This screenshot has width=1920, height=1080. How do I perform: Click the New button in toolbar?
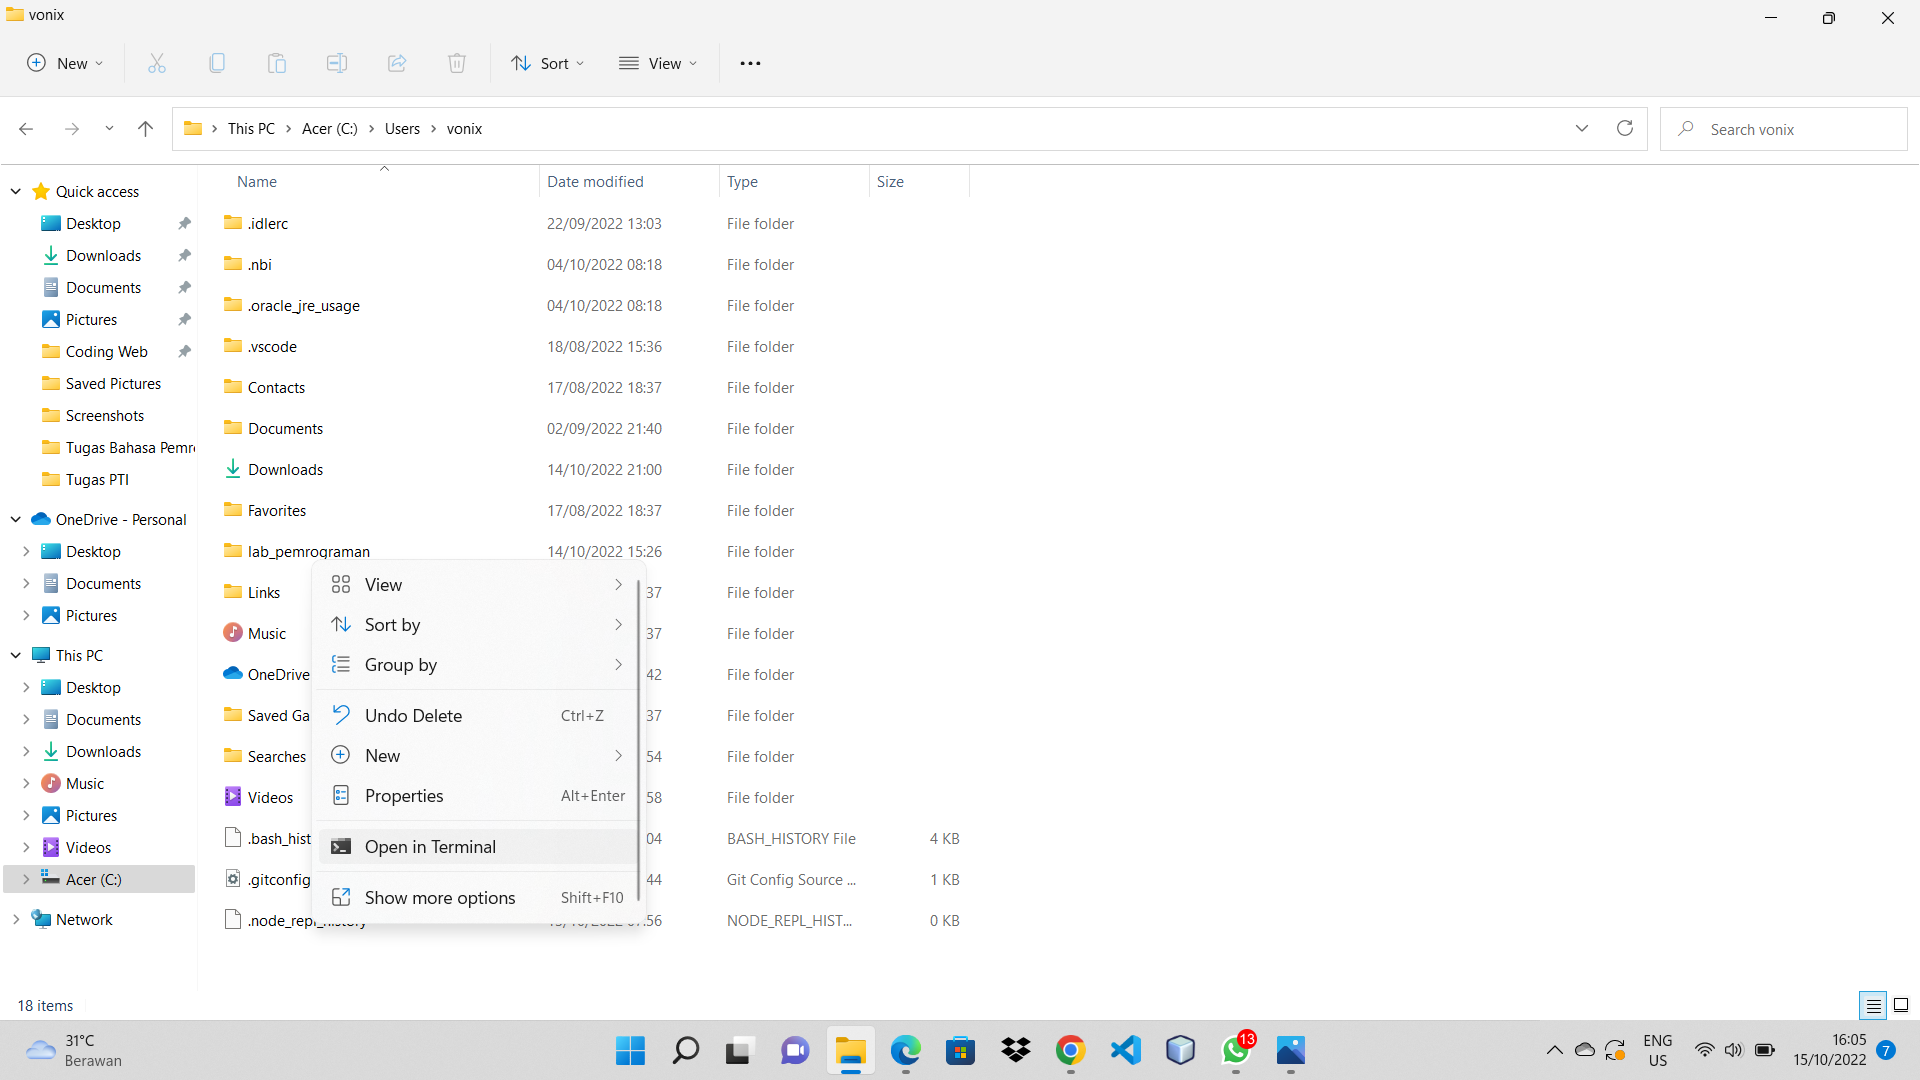(64, 63)
